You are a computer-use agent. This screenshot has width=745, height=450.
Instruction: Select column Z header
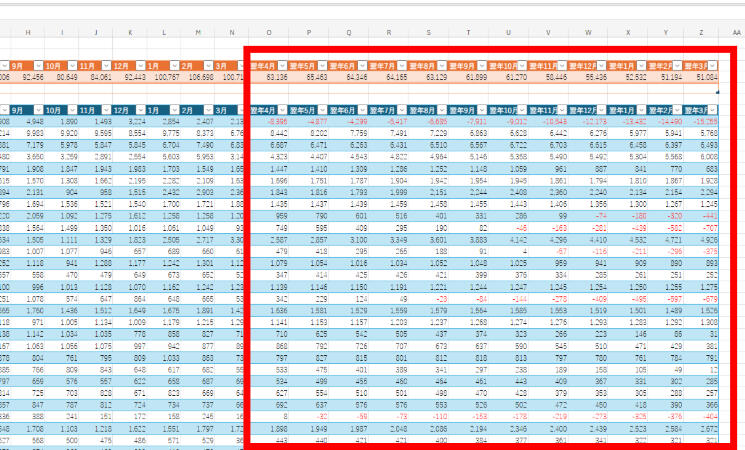pyautogui.click(x=701, y=32)
